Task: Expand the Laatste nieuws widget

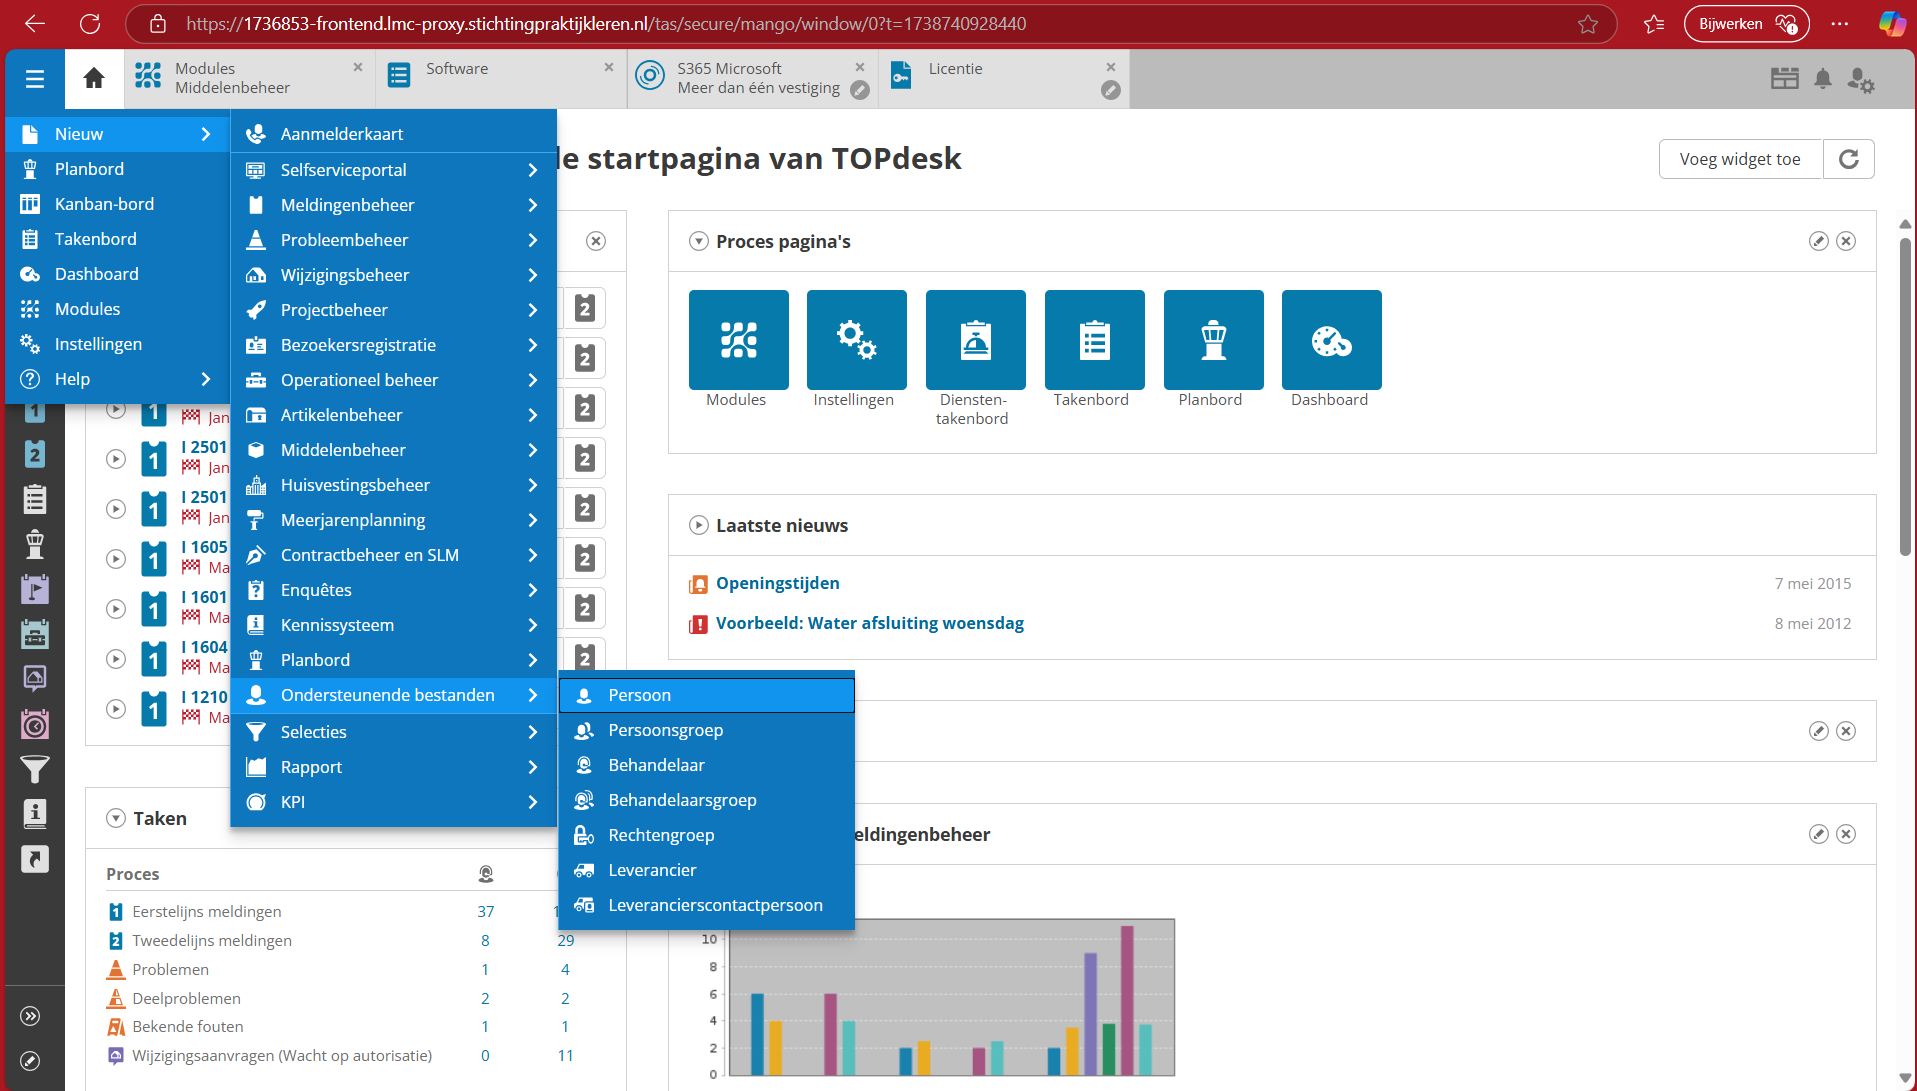Action: 699,525
